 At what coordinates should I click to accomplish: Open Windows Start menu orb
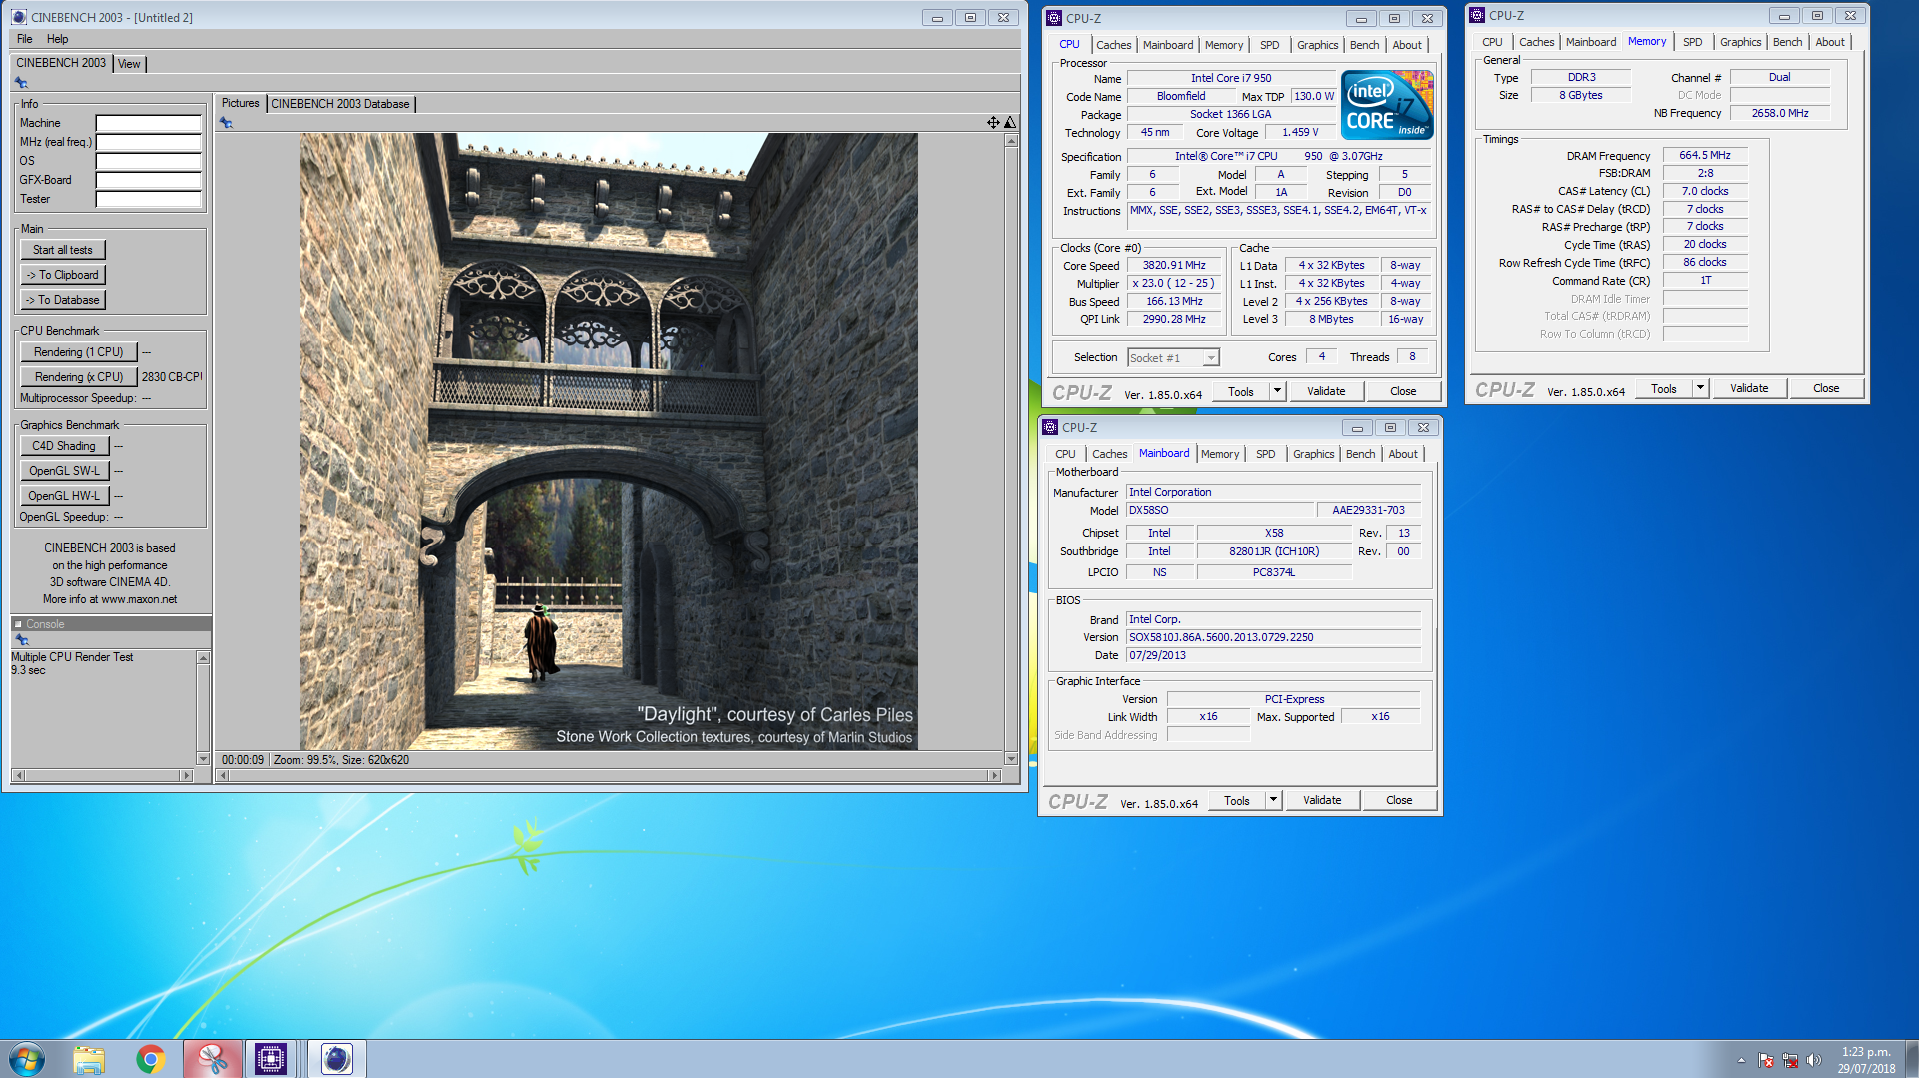pos(27,1059)
